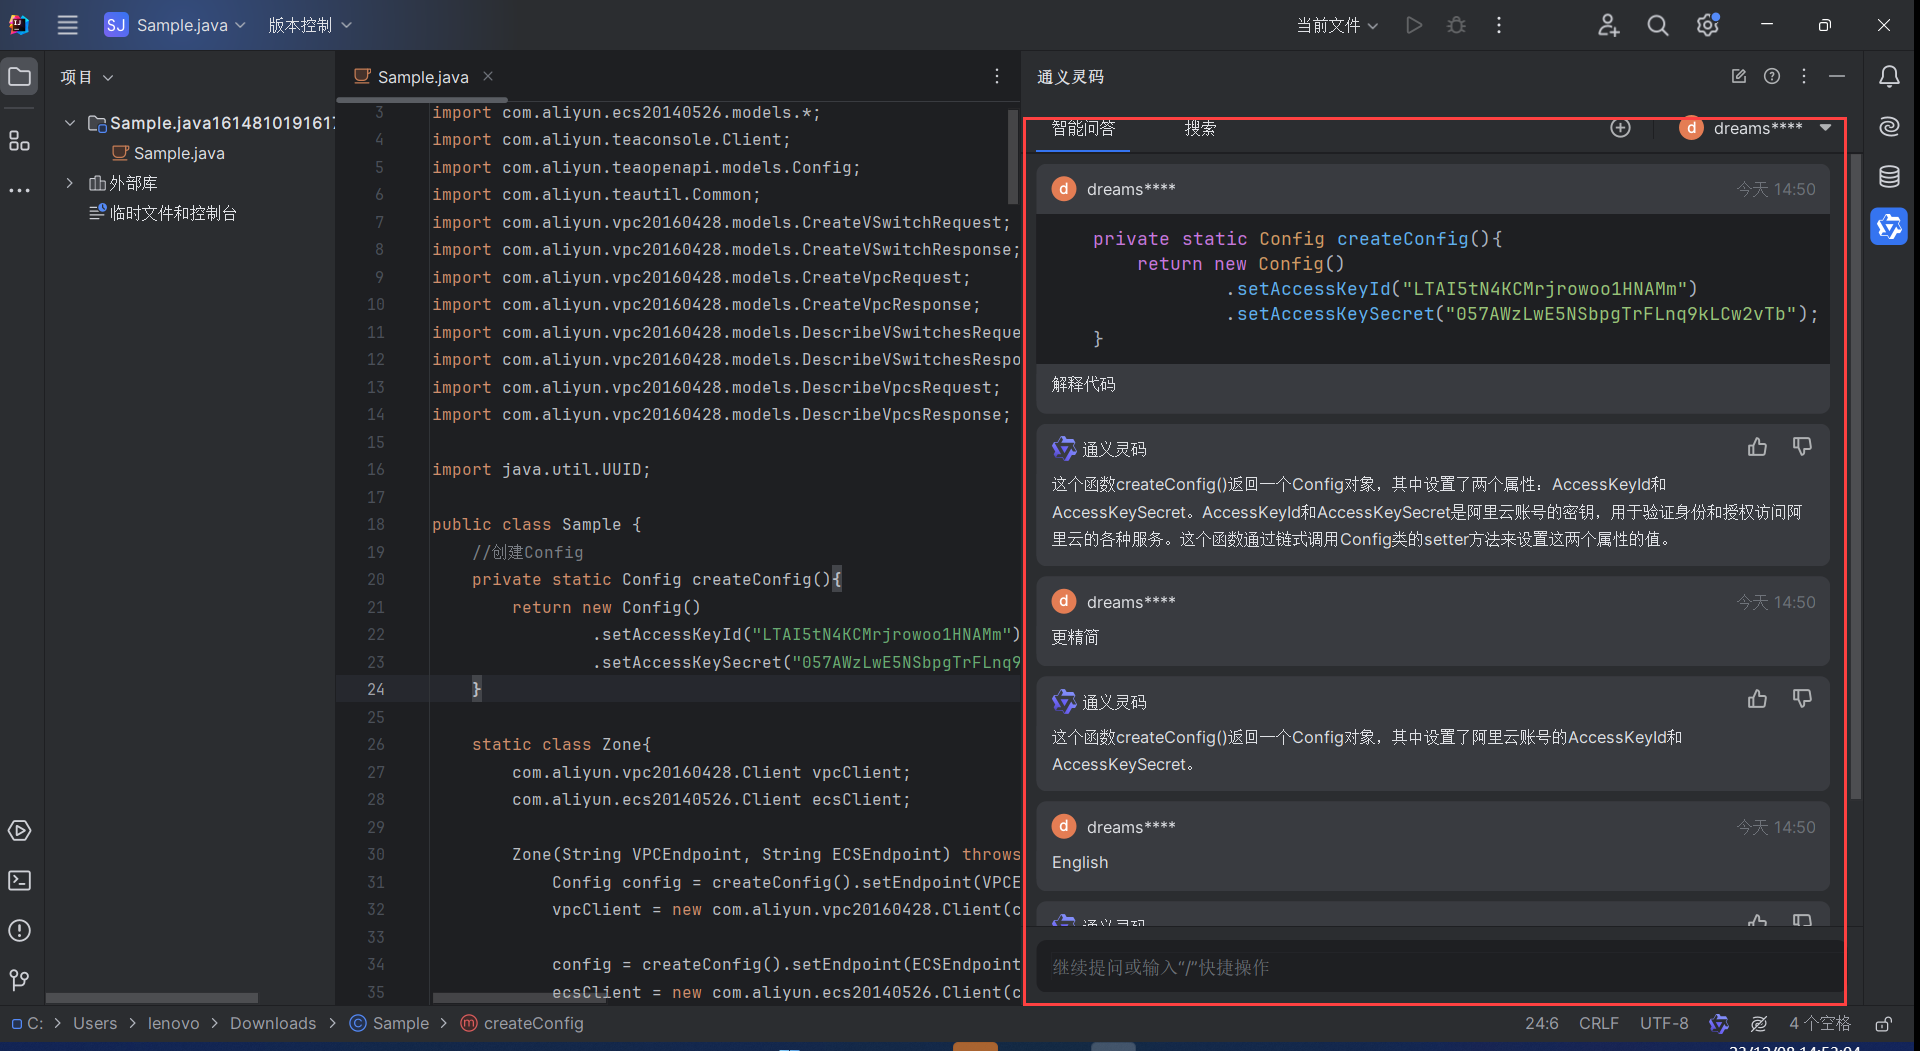Expand the 外部库 tree node
The height and width of the screenshot is (1051, 1920).
(x=70, y=183)
